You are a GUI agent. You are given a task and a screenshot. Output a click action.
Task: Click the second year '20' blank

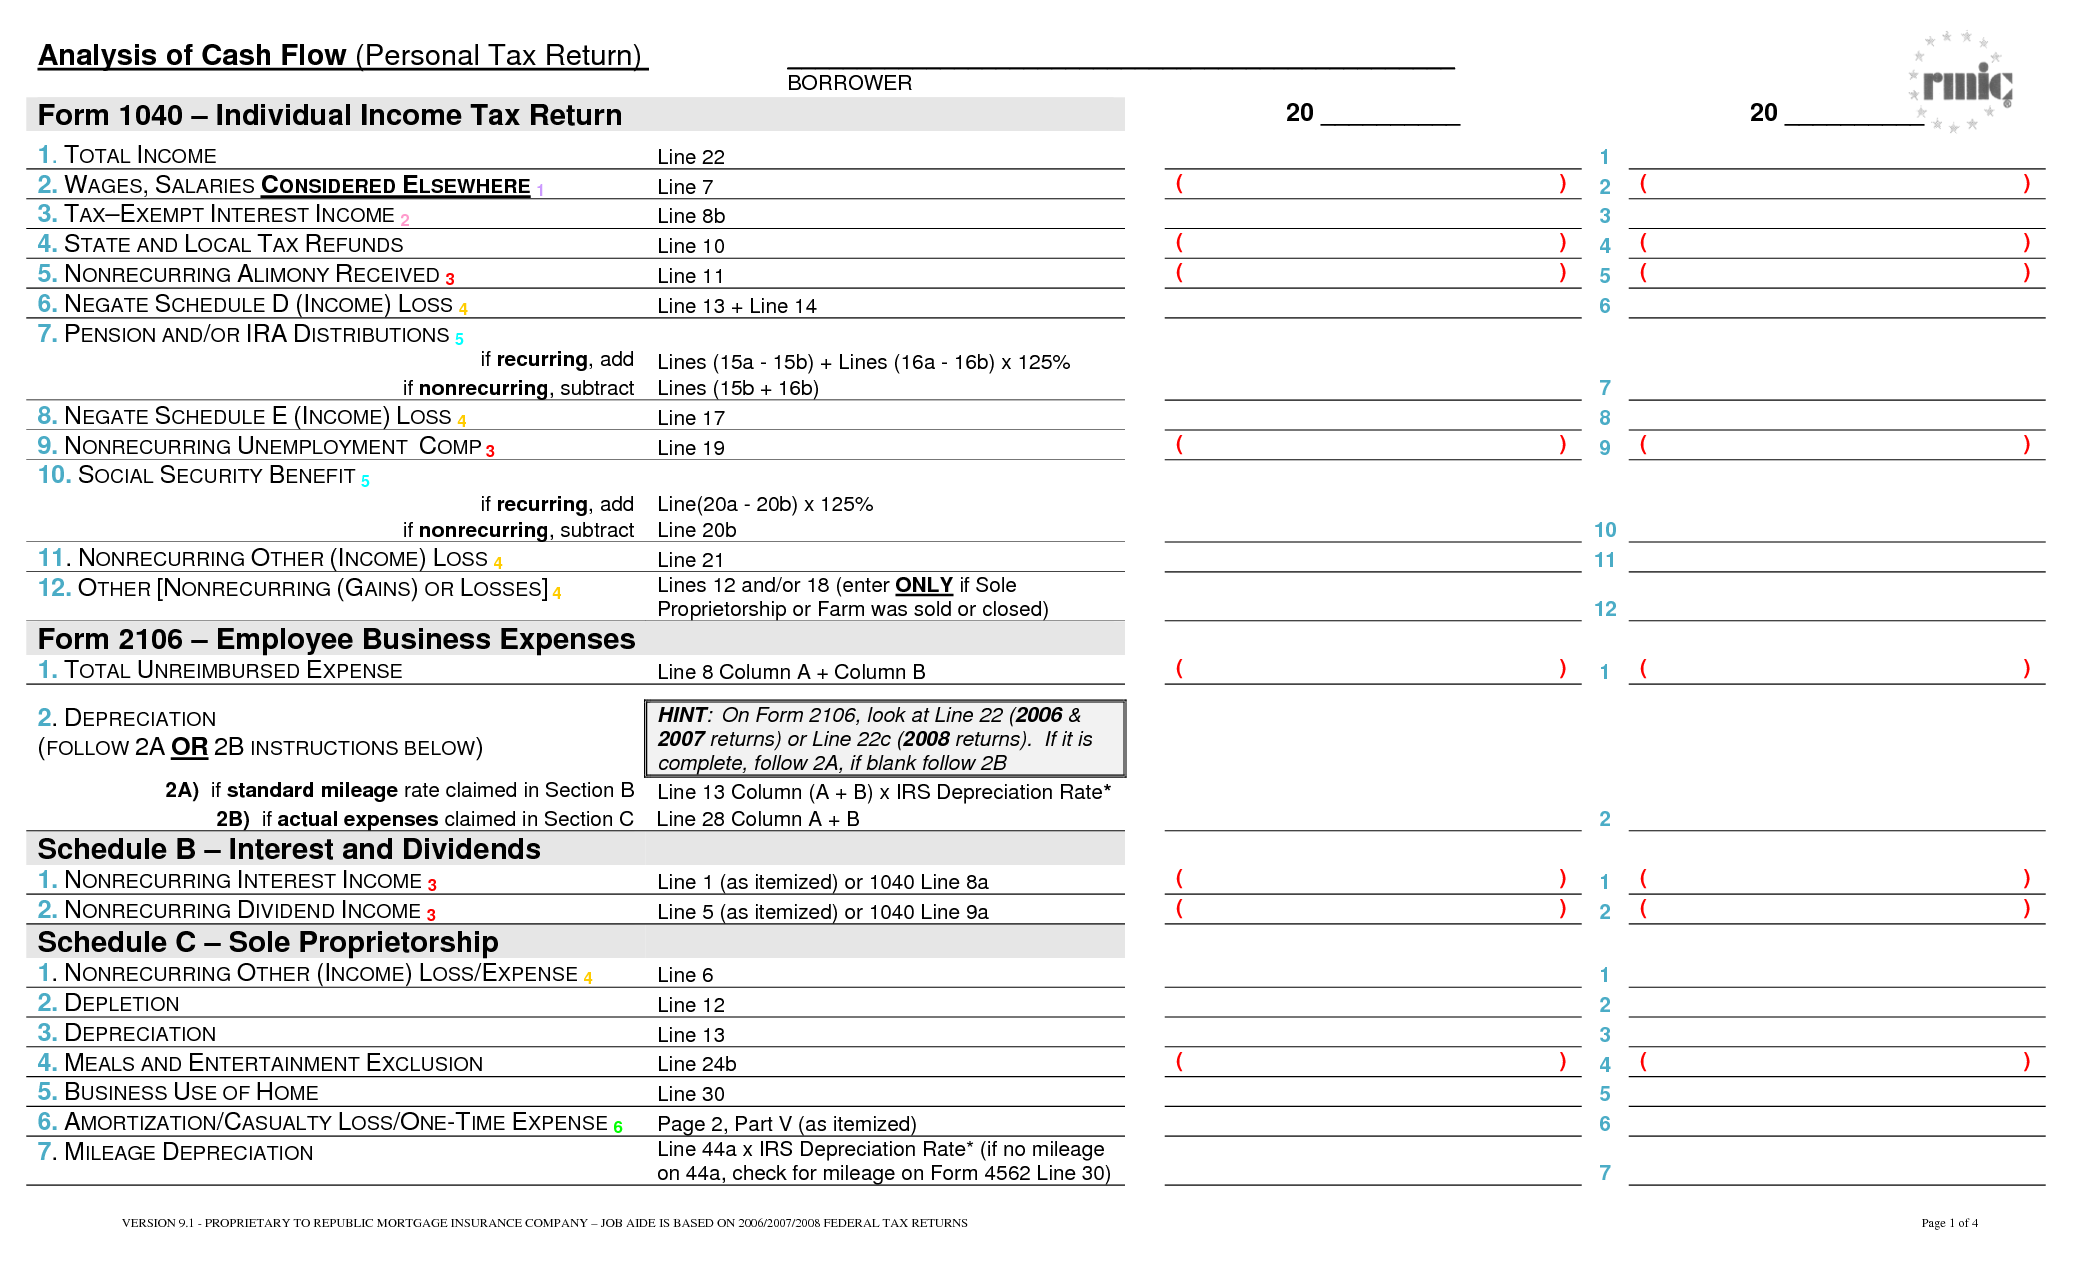(x=1854, y=113)
